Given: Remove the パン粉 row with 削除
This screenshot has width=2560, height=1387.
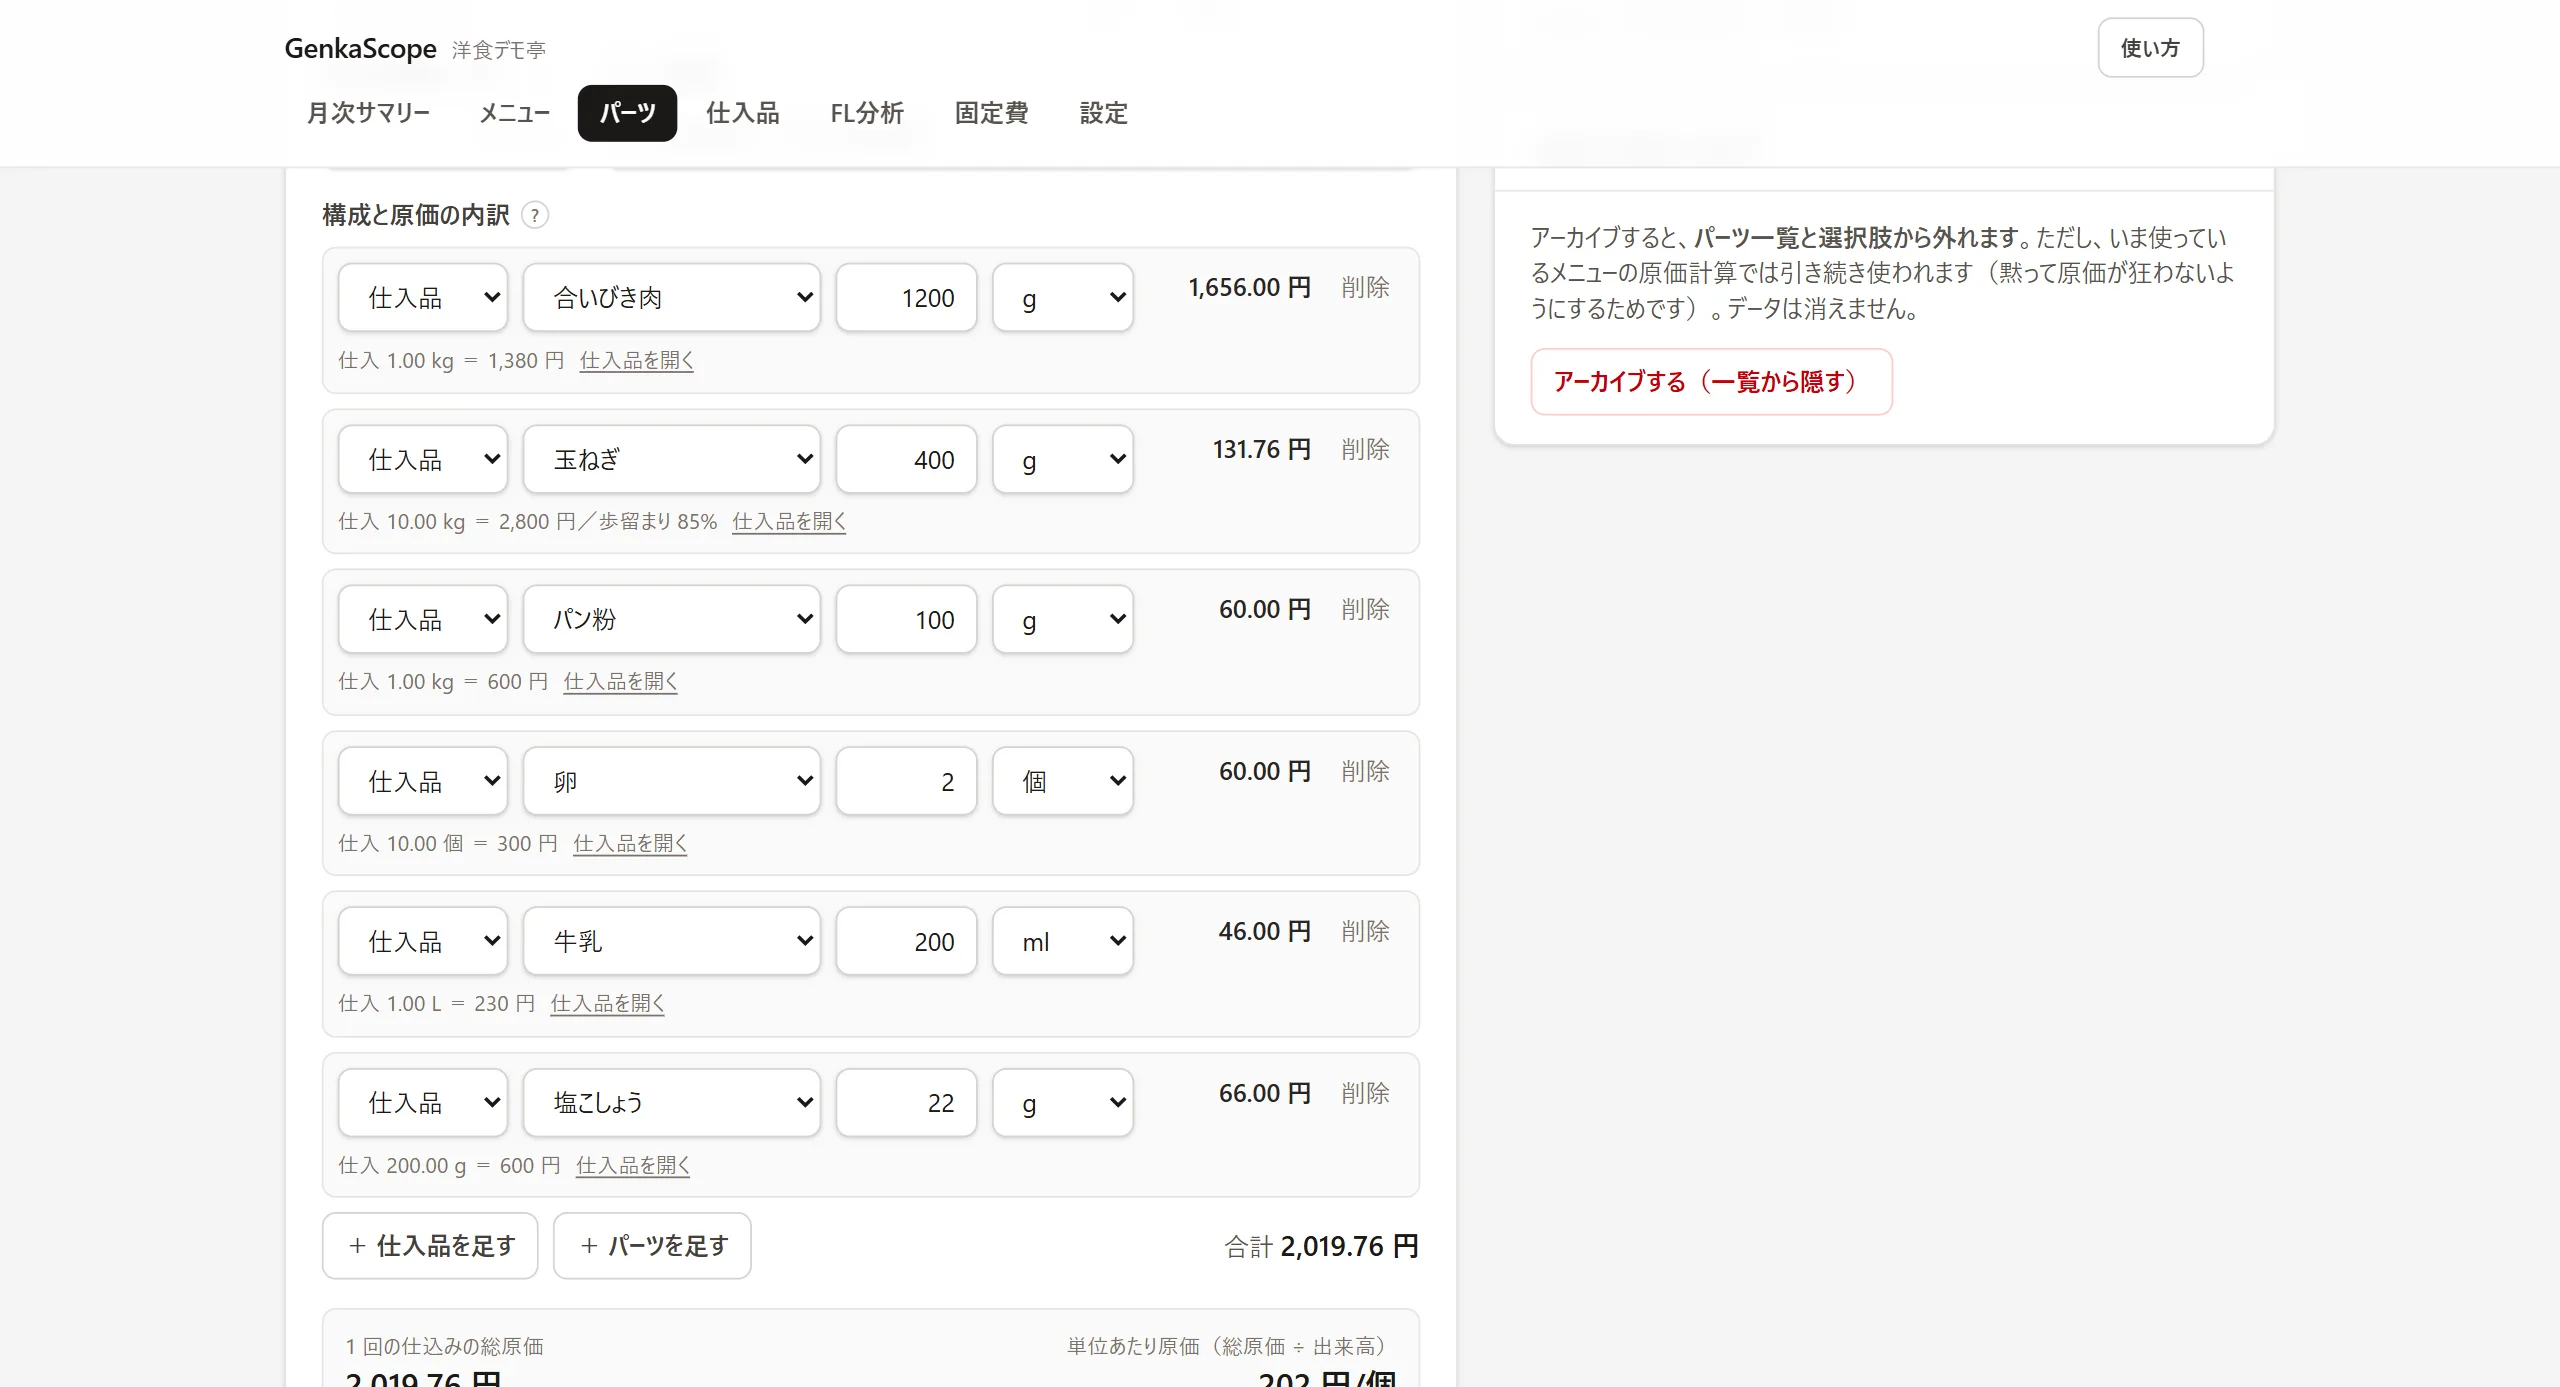Looking at the screenshot, I should 1365,610.
